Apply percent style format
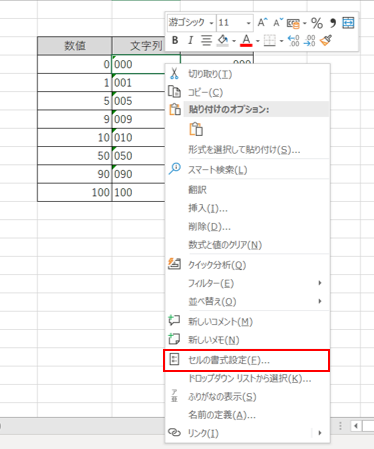This screenshot has height=449, width=374. [317, 23]
